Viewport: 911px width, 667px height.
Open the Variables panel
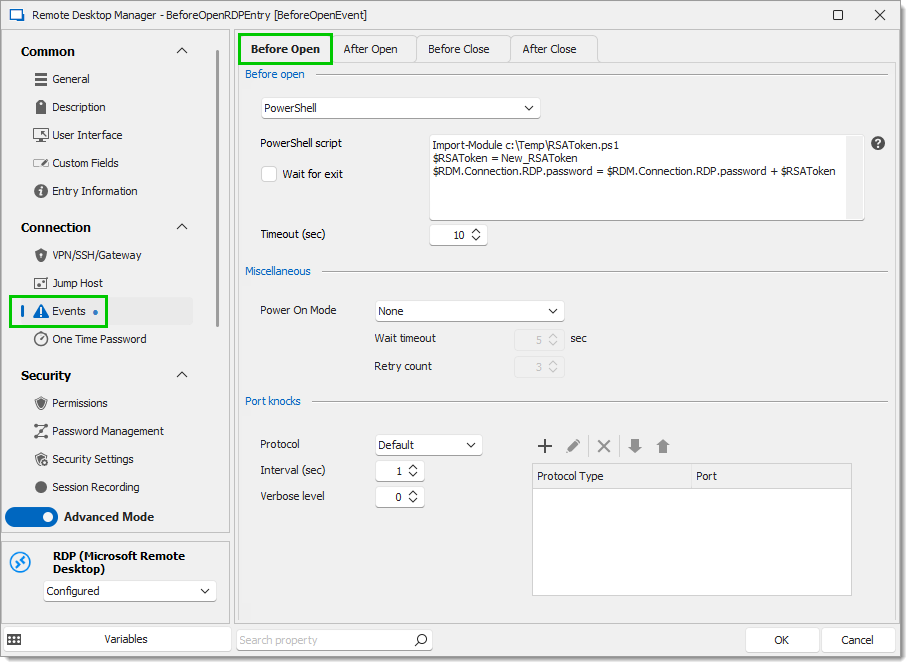[x=117, y=639]
